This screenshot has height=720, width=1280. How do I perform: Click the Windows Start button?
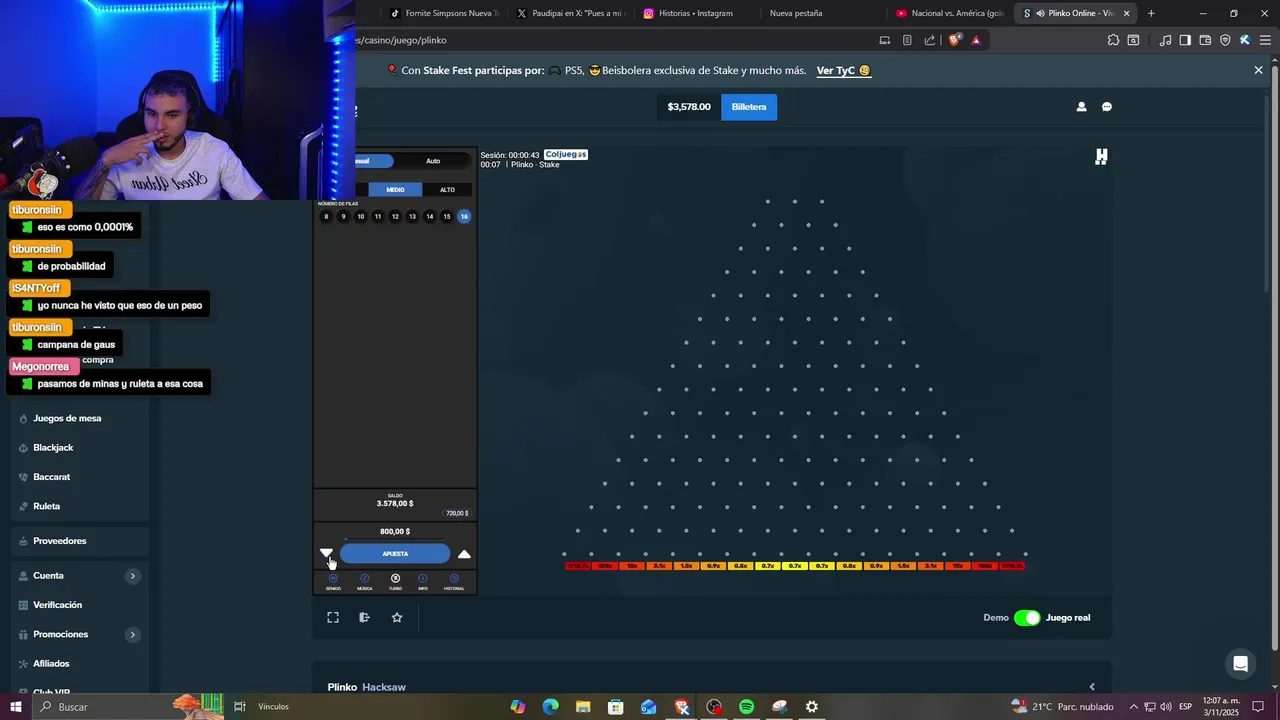[15, 707]
